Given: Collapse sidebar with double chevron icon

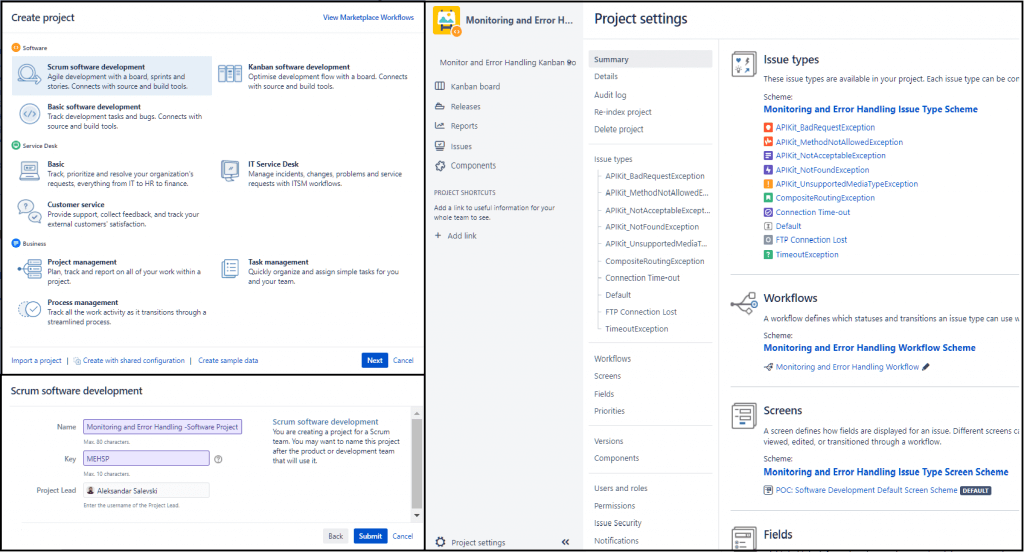Looking at the screenshot, I should pos(566,542).
